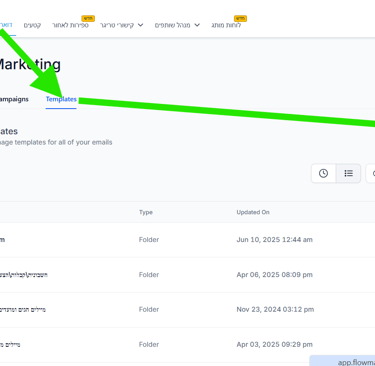Switch to list view with the bulleted-list icon

coord(348,173)
